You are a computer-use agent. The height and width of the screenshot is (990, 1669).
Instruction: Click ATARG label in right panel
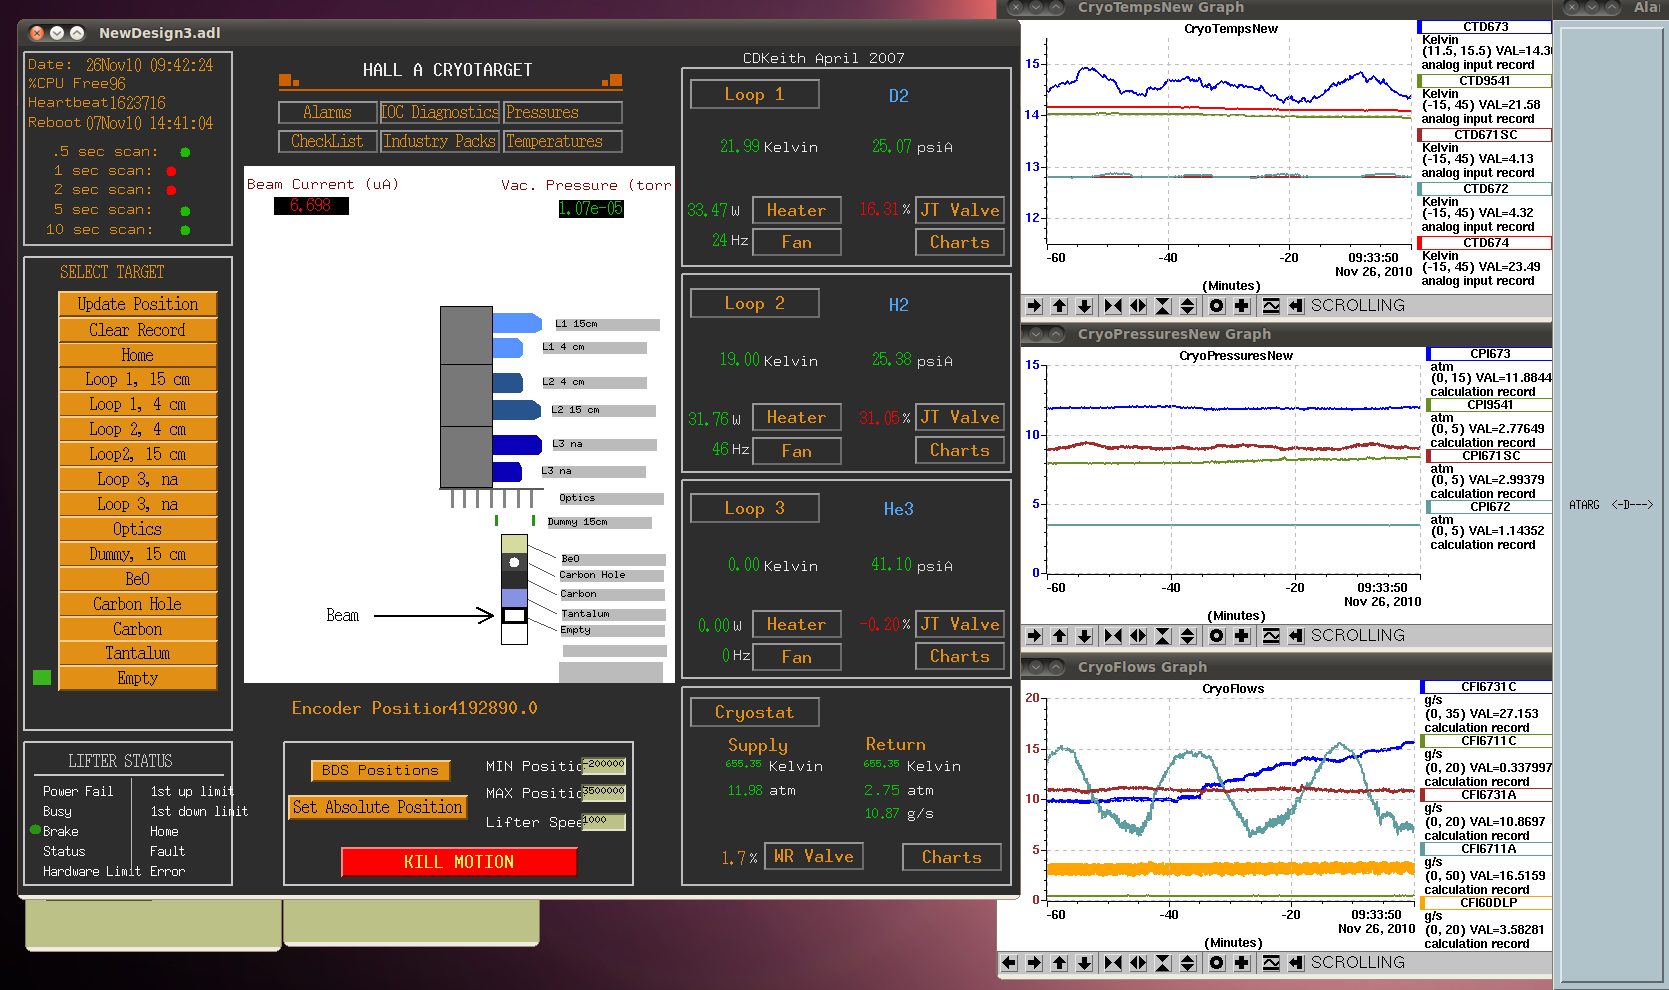click(1584, 506)
